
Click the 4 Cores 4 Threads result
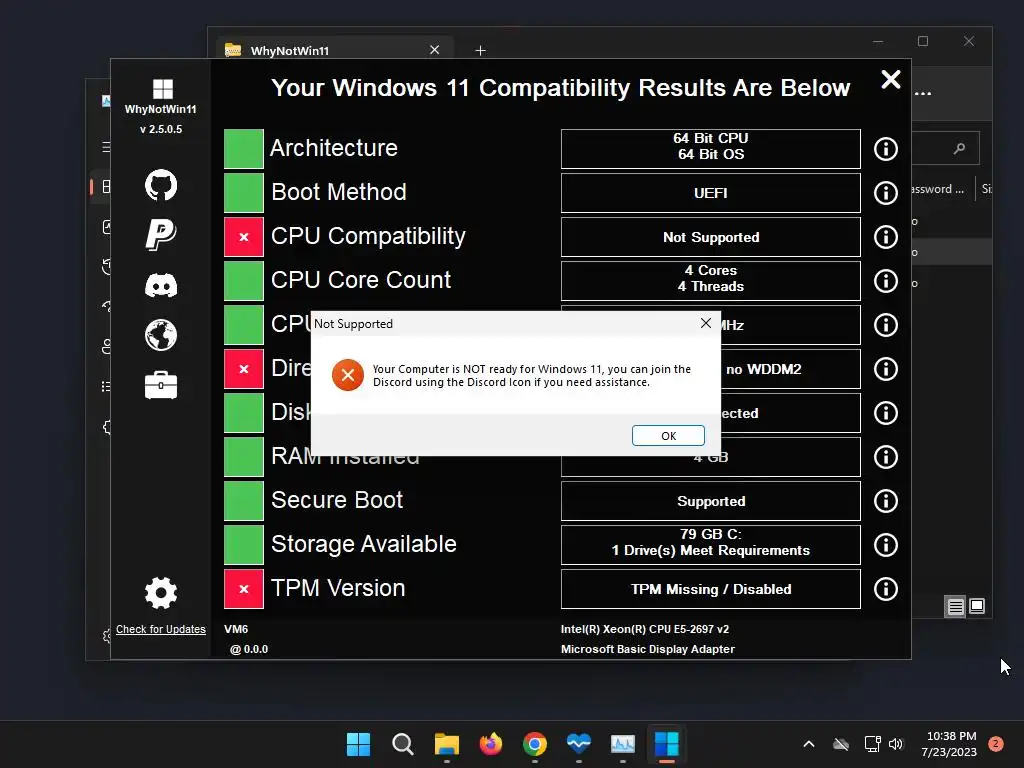tap(711, 281)
